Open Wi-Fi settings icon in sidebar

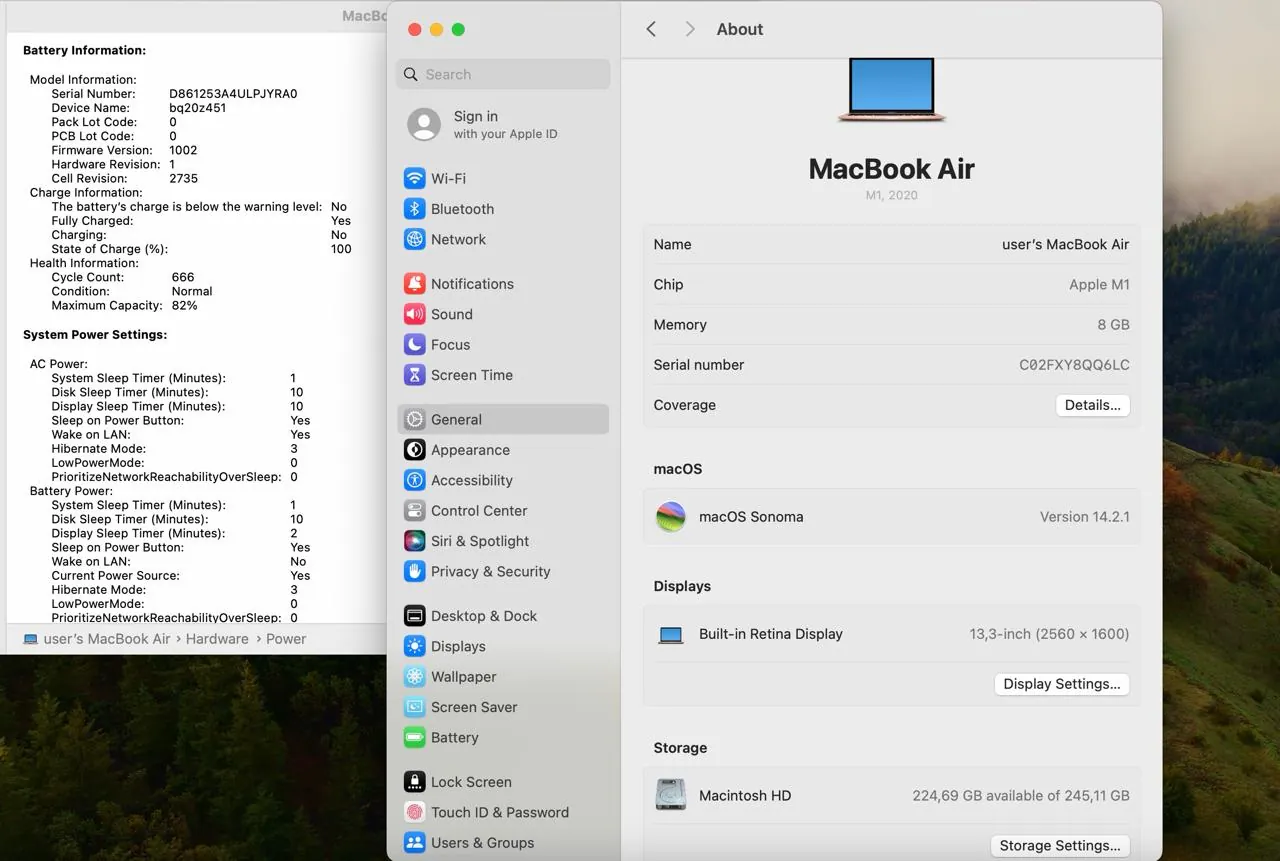[414, 178]
